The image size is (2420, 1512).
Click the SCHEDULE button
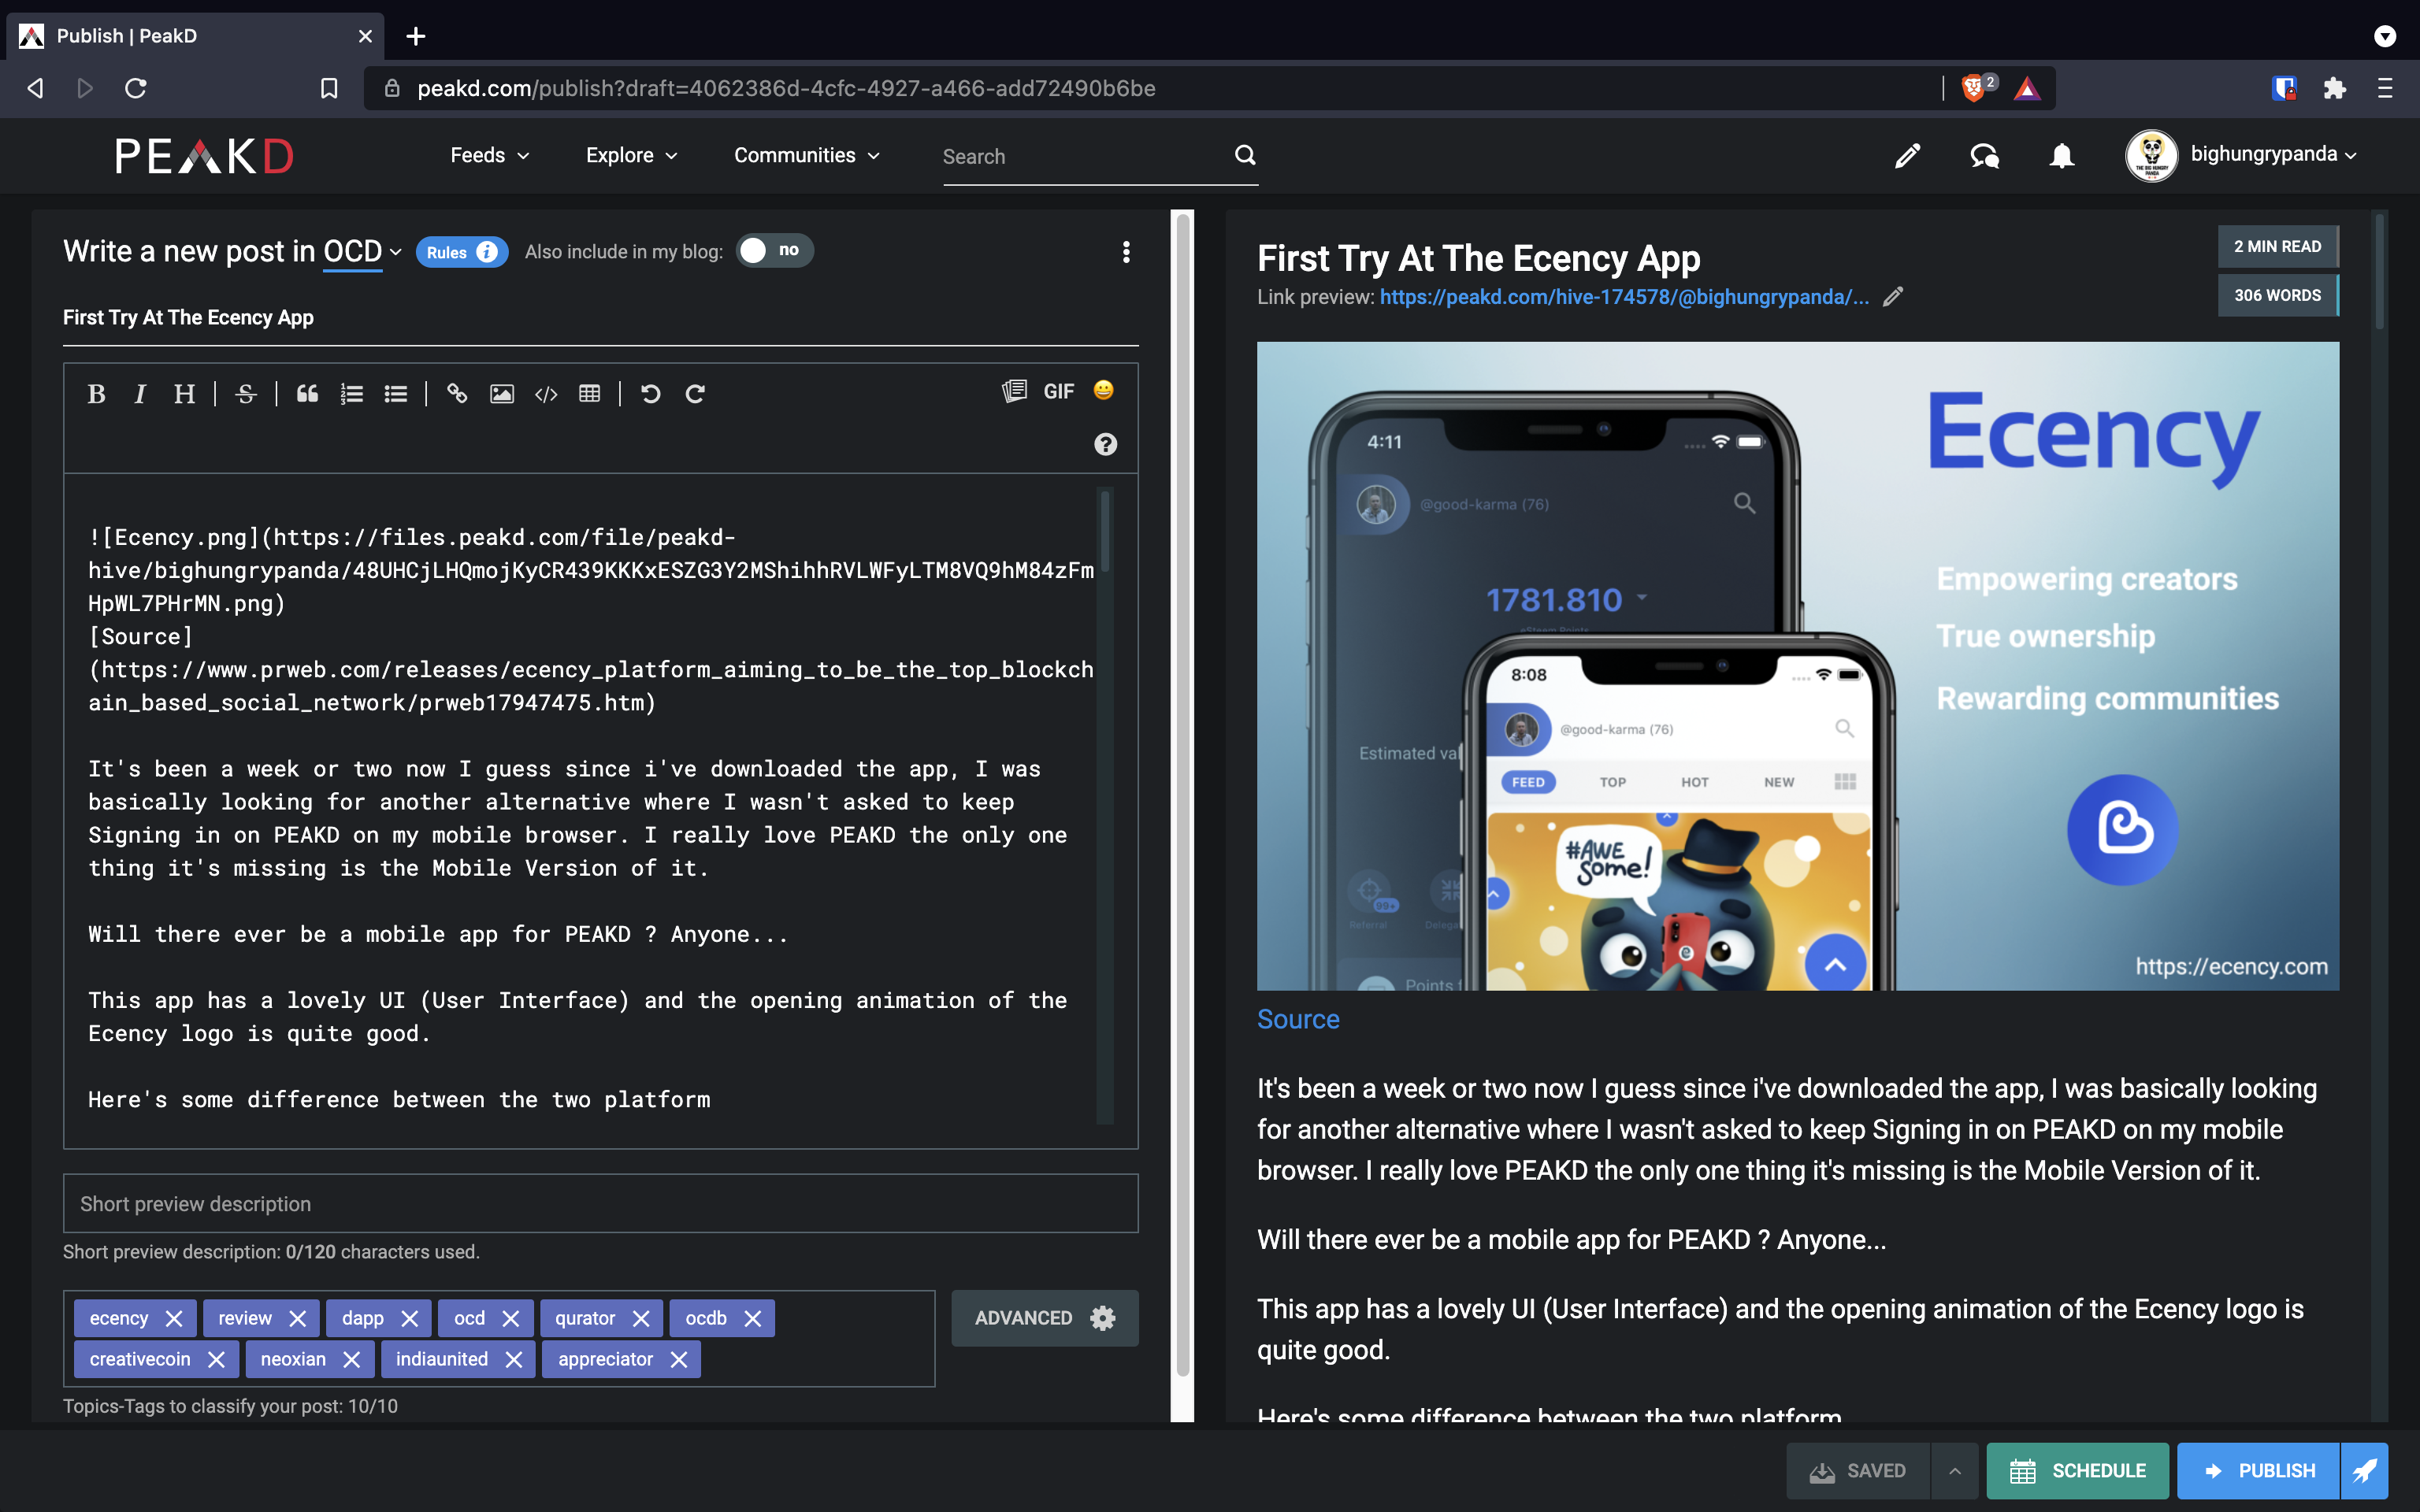point(2077,1470)
